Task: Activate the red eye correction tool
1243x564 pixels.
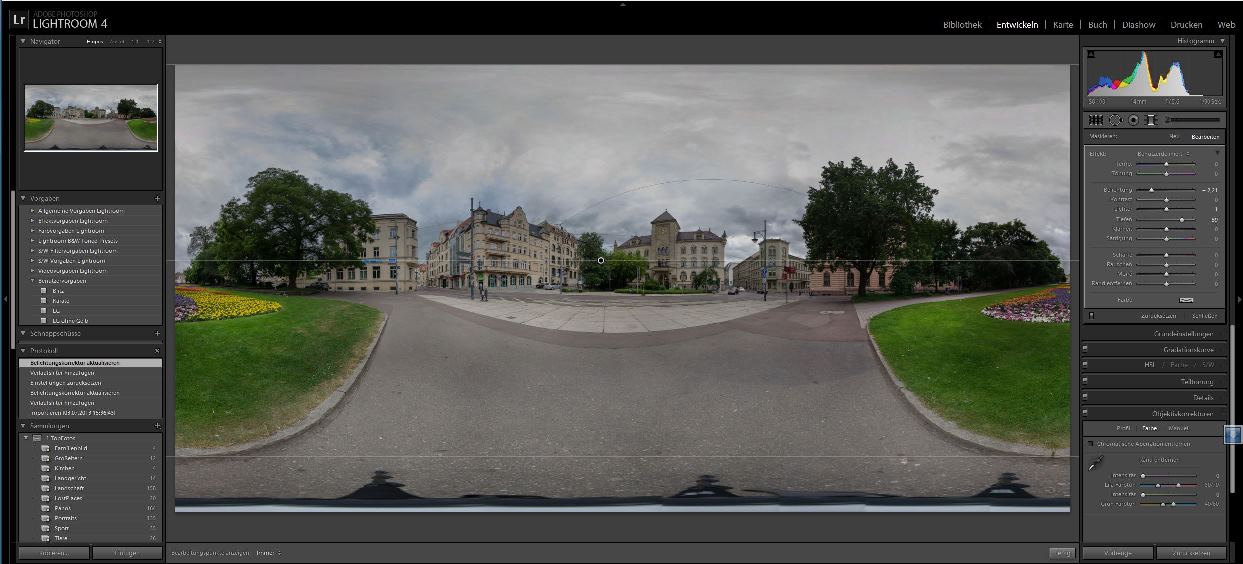Action: tap(1133, 120)
